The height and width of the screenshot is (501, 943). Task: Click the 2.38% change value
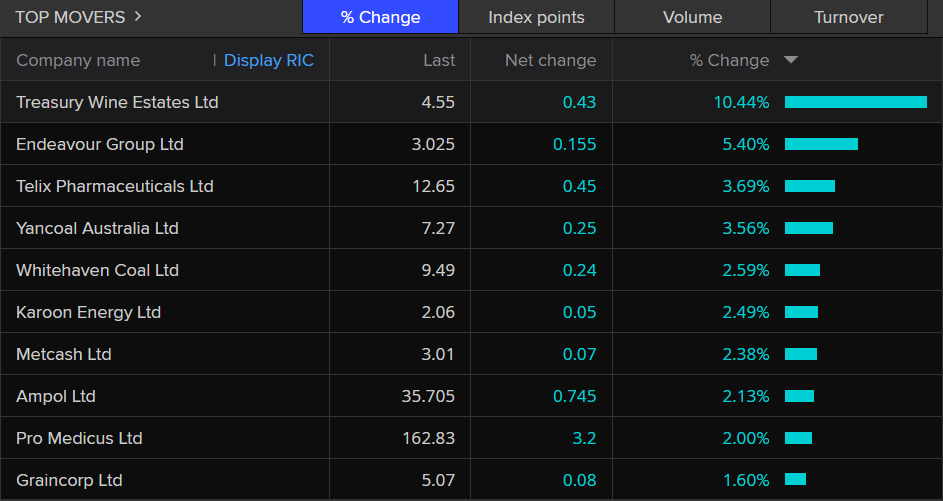pyautogui.click(x=746, y=354)
